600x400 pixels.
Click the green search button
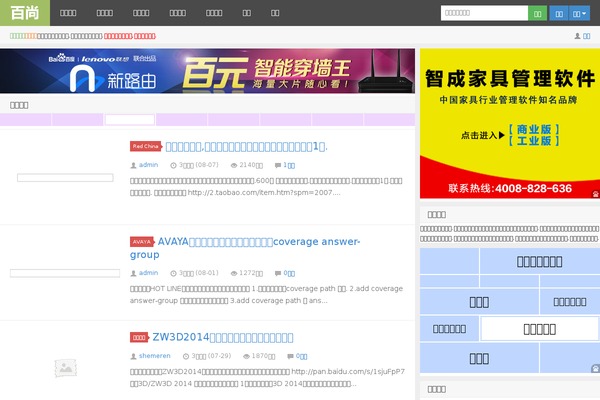(538, 13)
